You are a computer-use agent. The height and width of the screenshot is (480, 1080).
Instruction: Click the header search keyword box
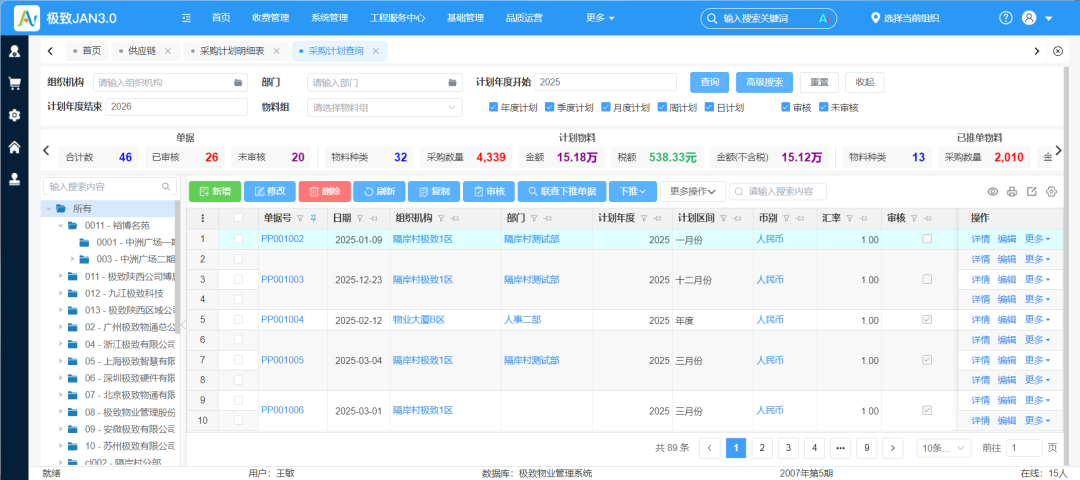point(768,19)
